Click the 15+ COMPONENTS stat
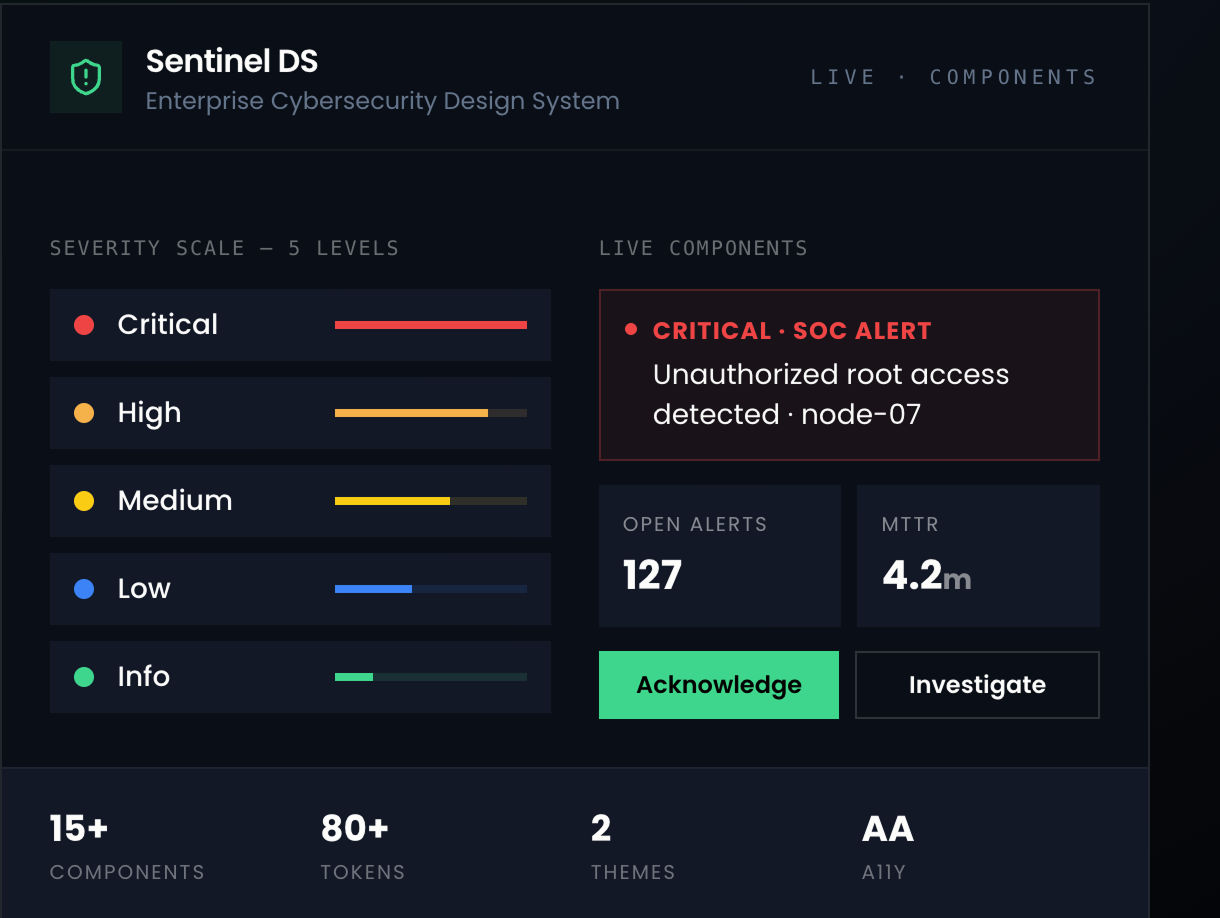This screenshot has height=918, width=1220. [x=127, y=848]
